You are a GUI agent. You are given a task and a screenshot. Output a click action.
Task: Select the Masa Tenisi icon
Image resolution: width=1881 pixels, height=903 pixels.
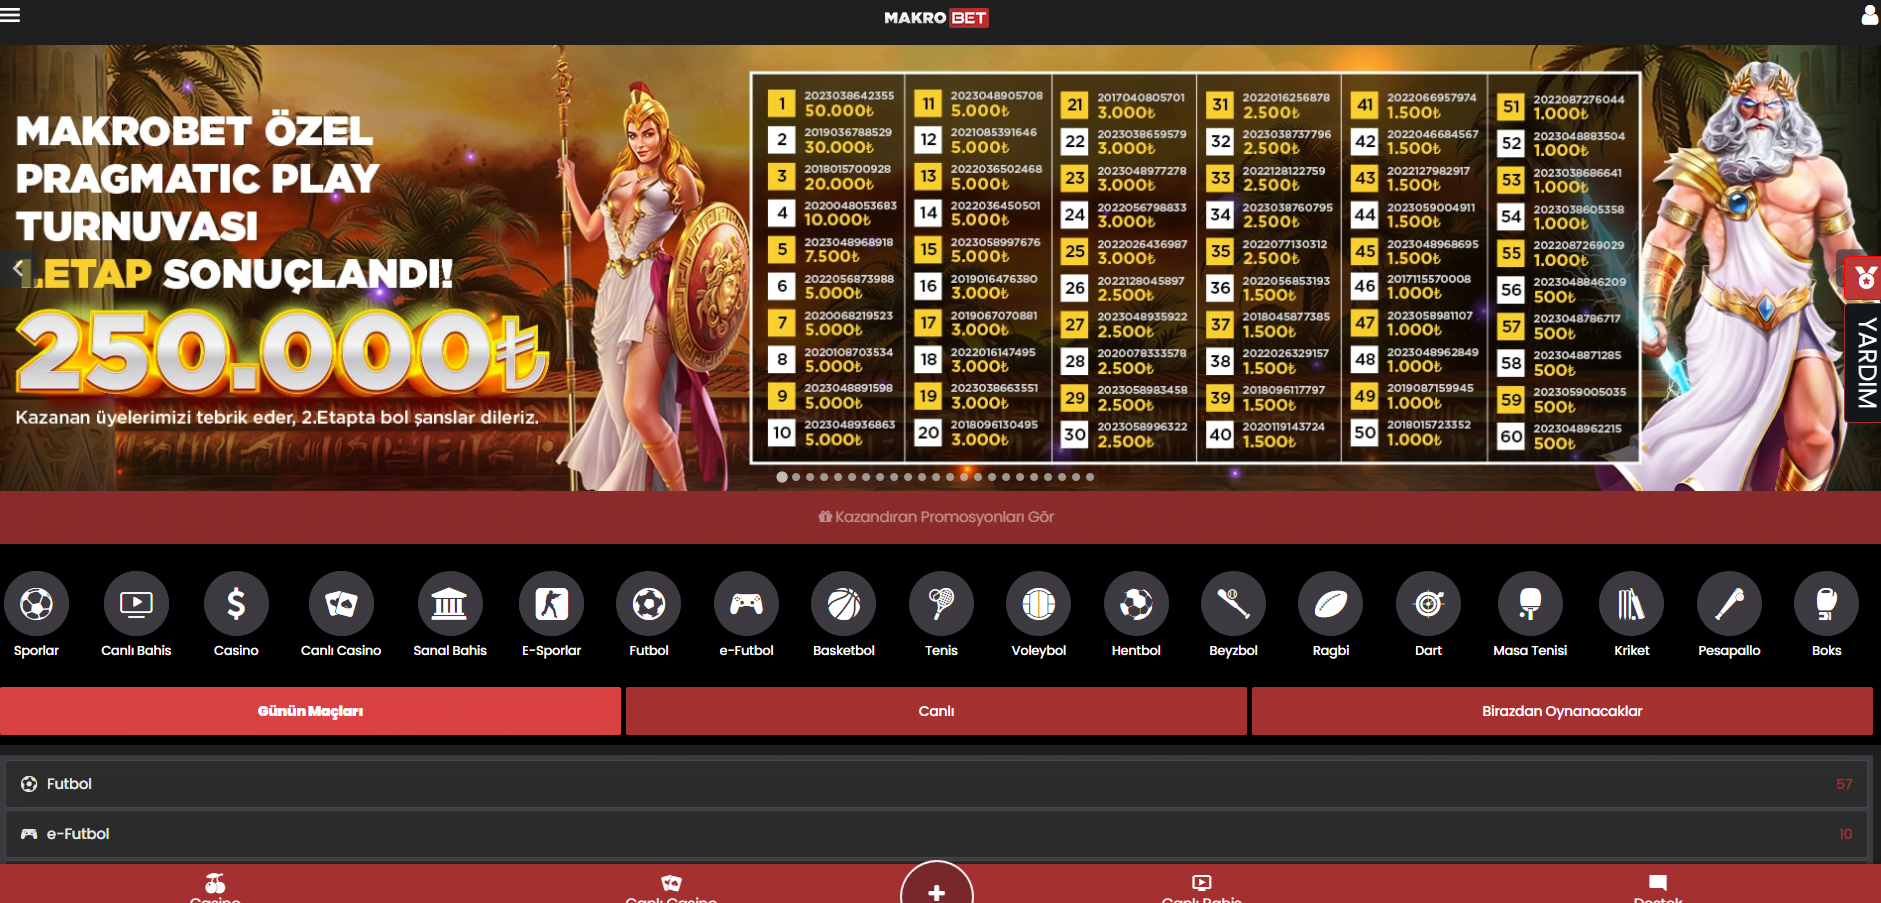tap(1529, 604)
